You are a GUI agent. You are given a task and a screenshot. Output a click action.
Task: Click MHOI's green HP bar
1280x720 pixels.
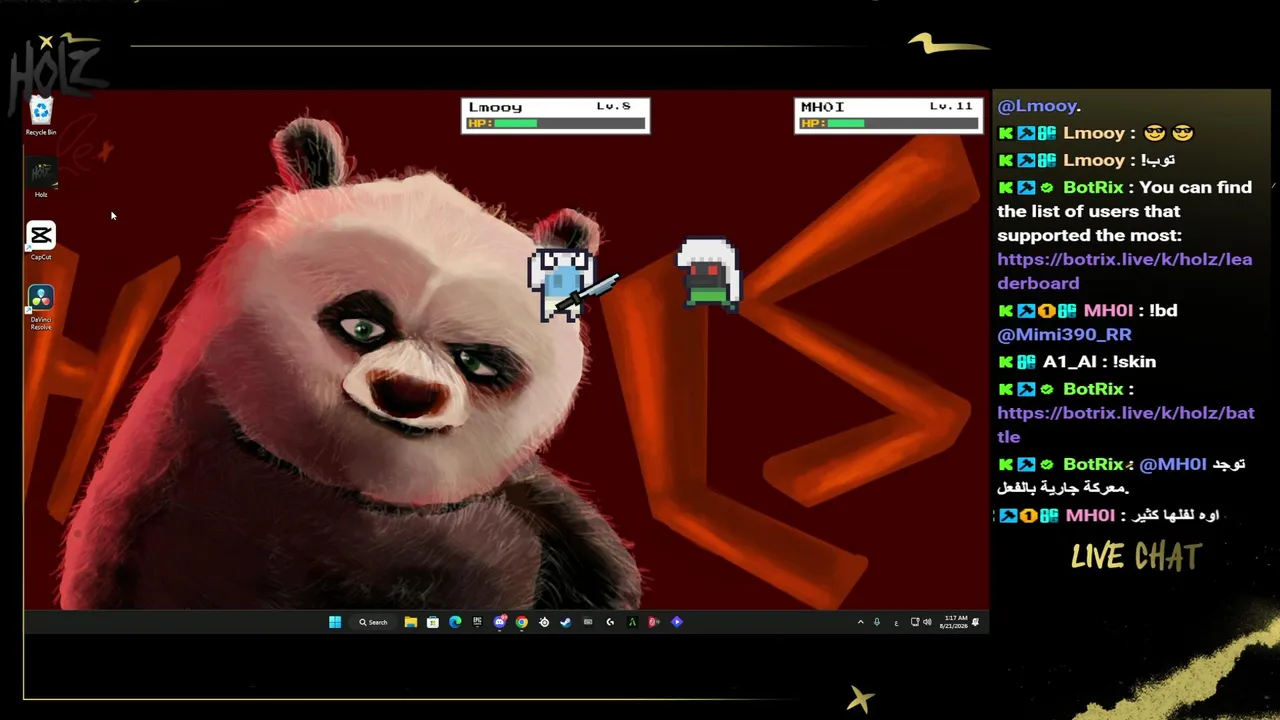pyautogui.click(x=846, y=123)
